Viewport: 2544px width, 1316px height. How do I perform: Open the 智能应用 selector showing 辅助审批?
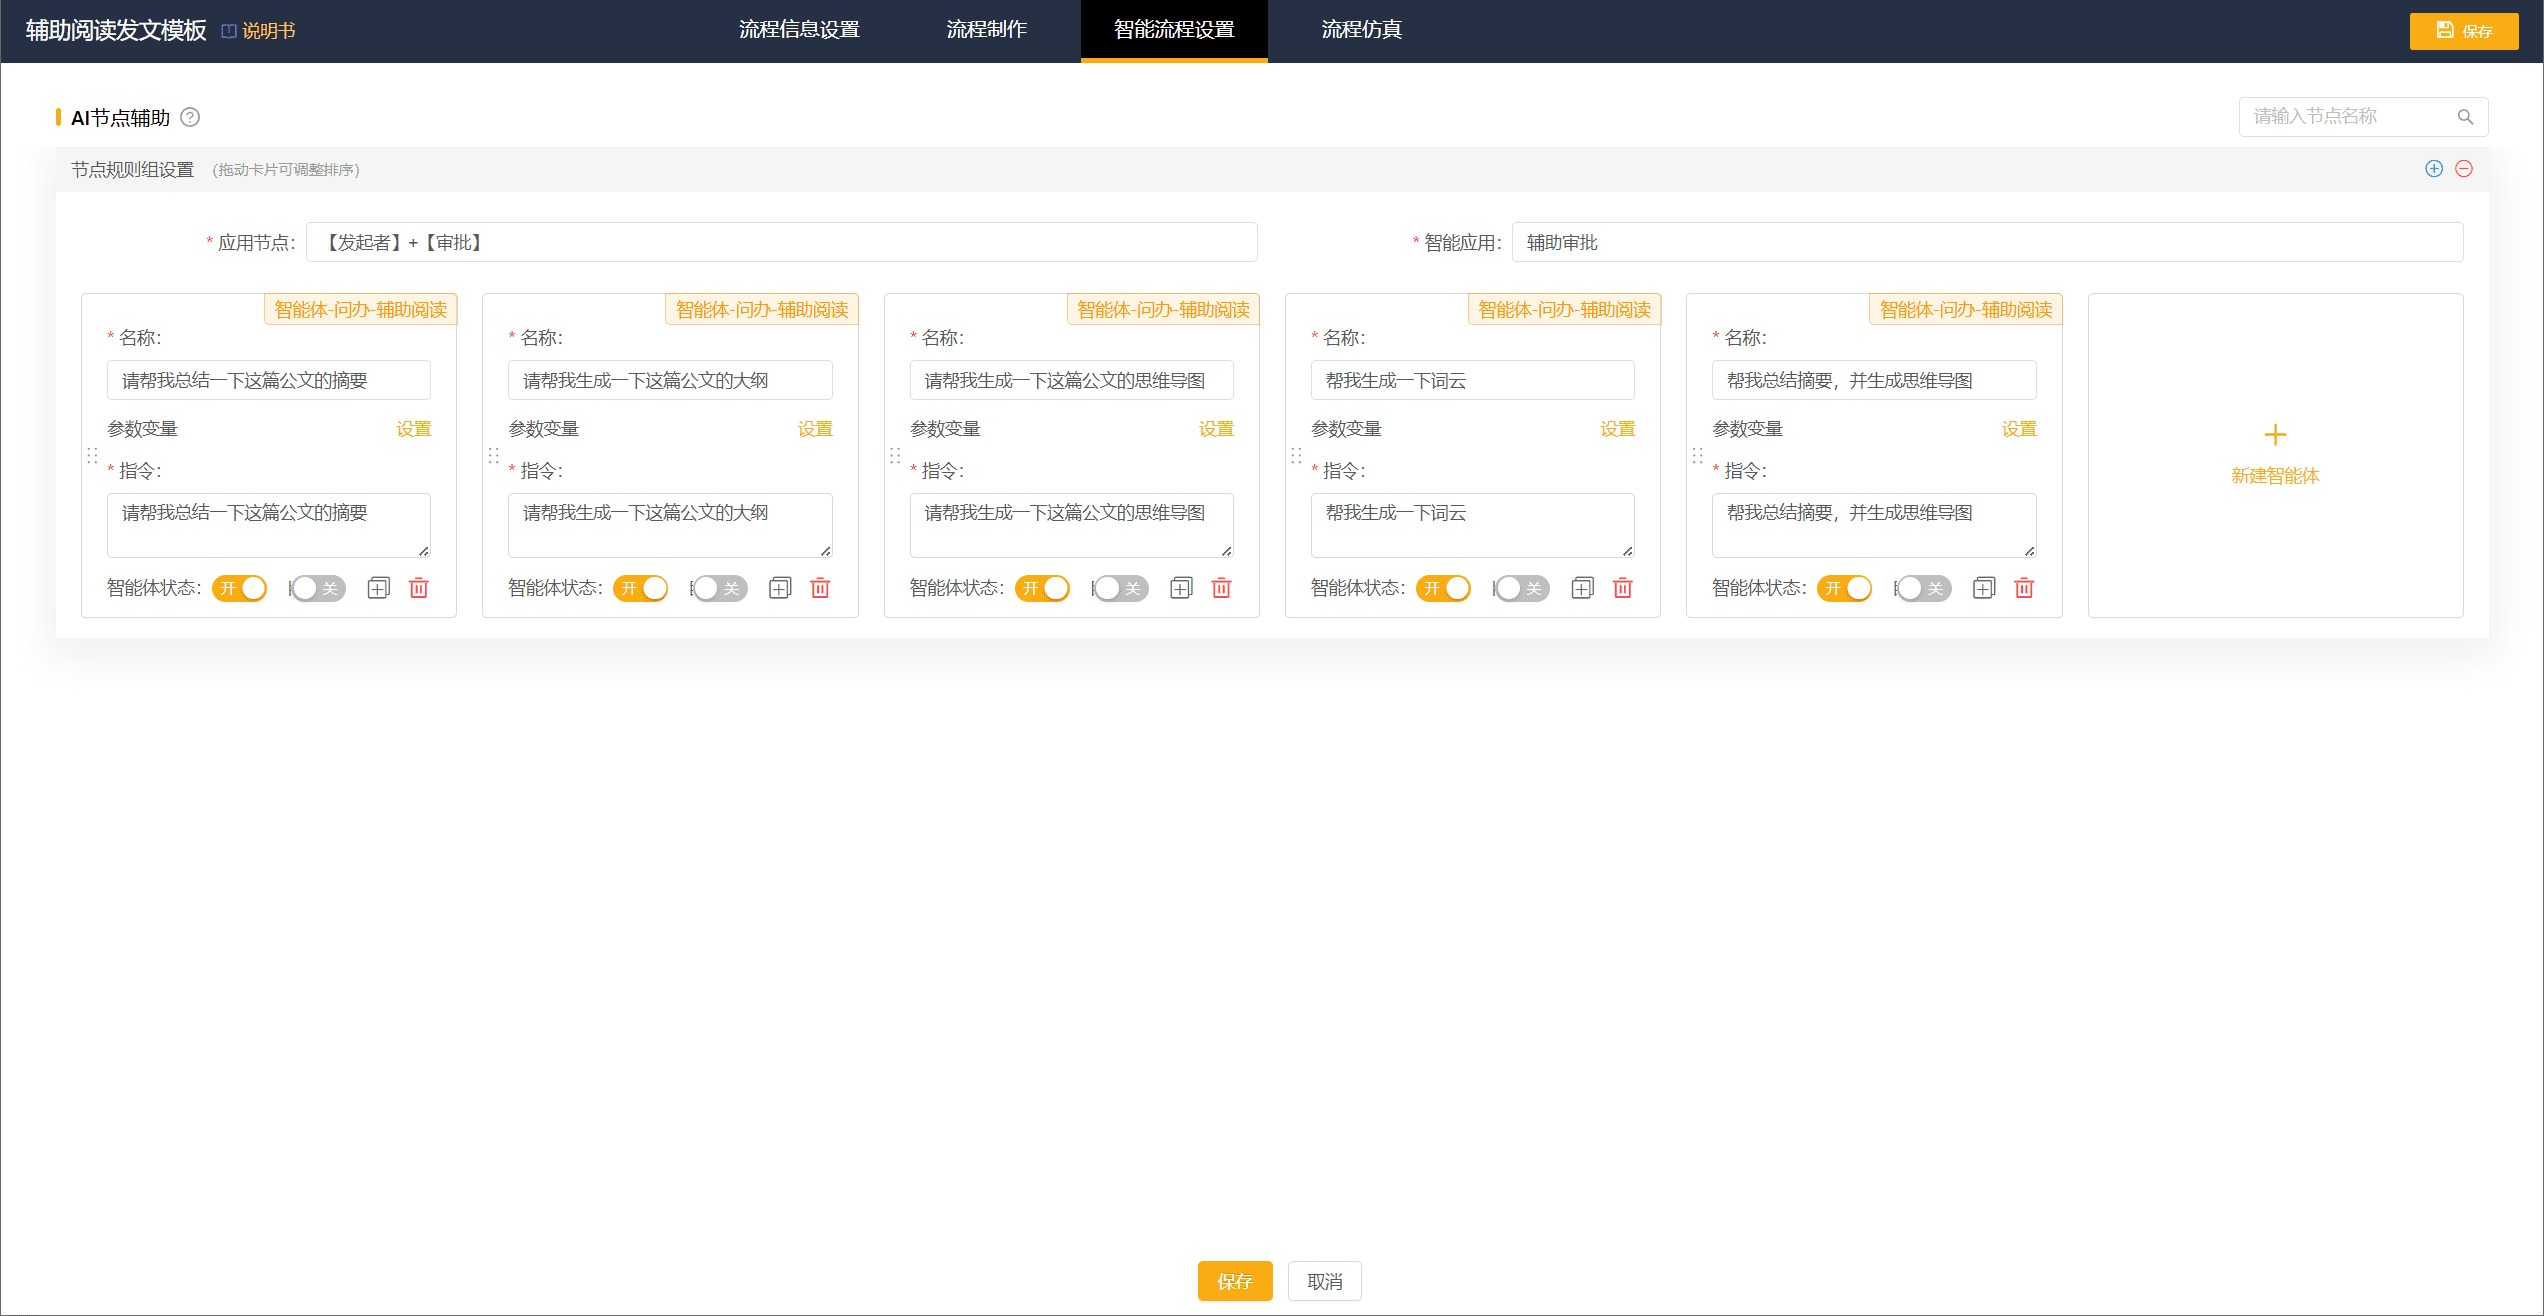click(1987, 242)
